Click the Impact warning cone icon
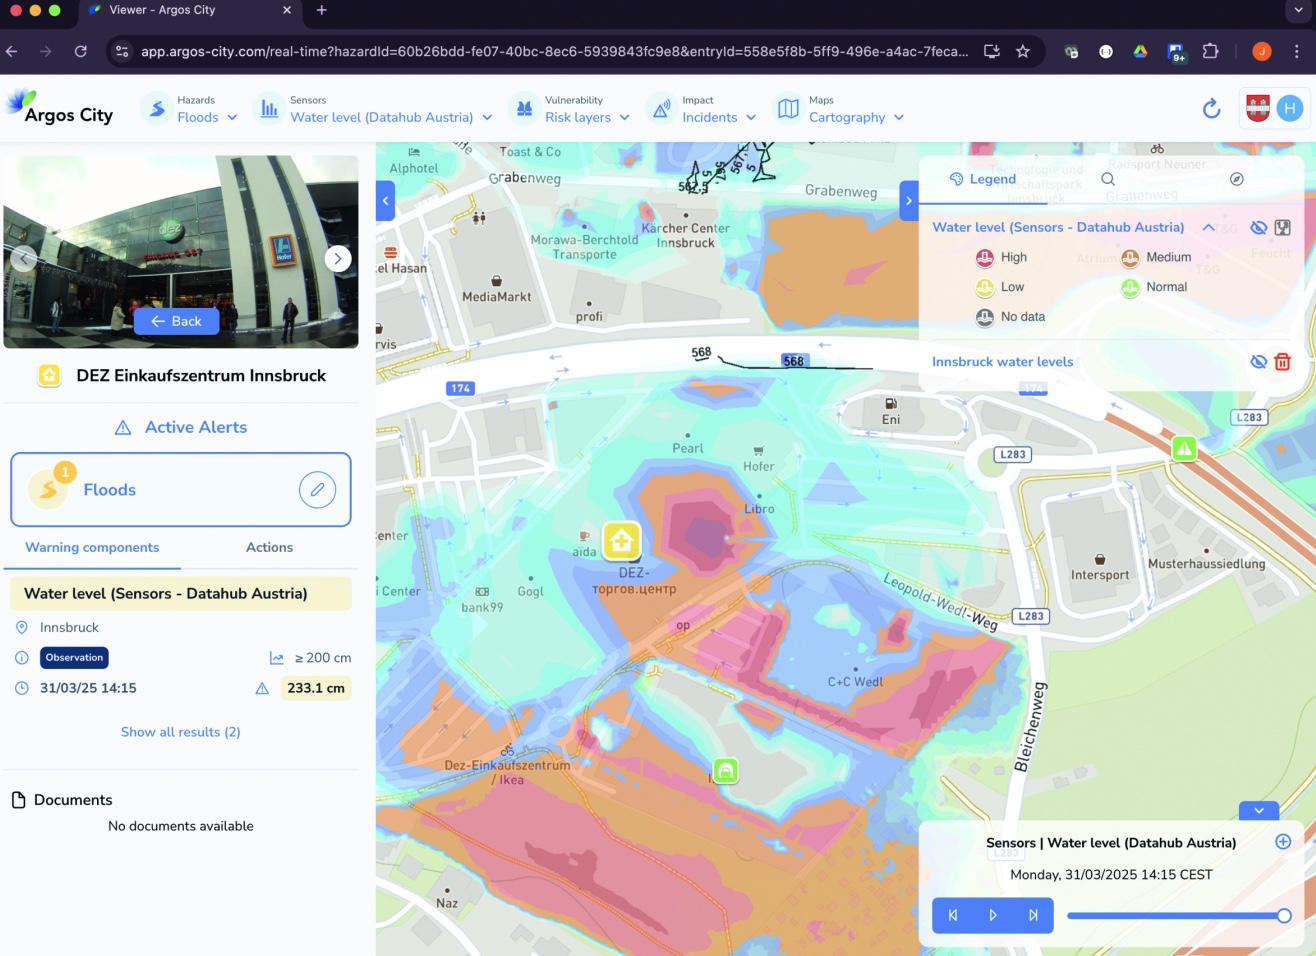The width and height of the screenshot is (1316, 956). click(661, 109)
